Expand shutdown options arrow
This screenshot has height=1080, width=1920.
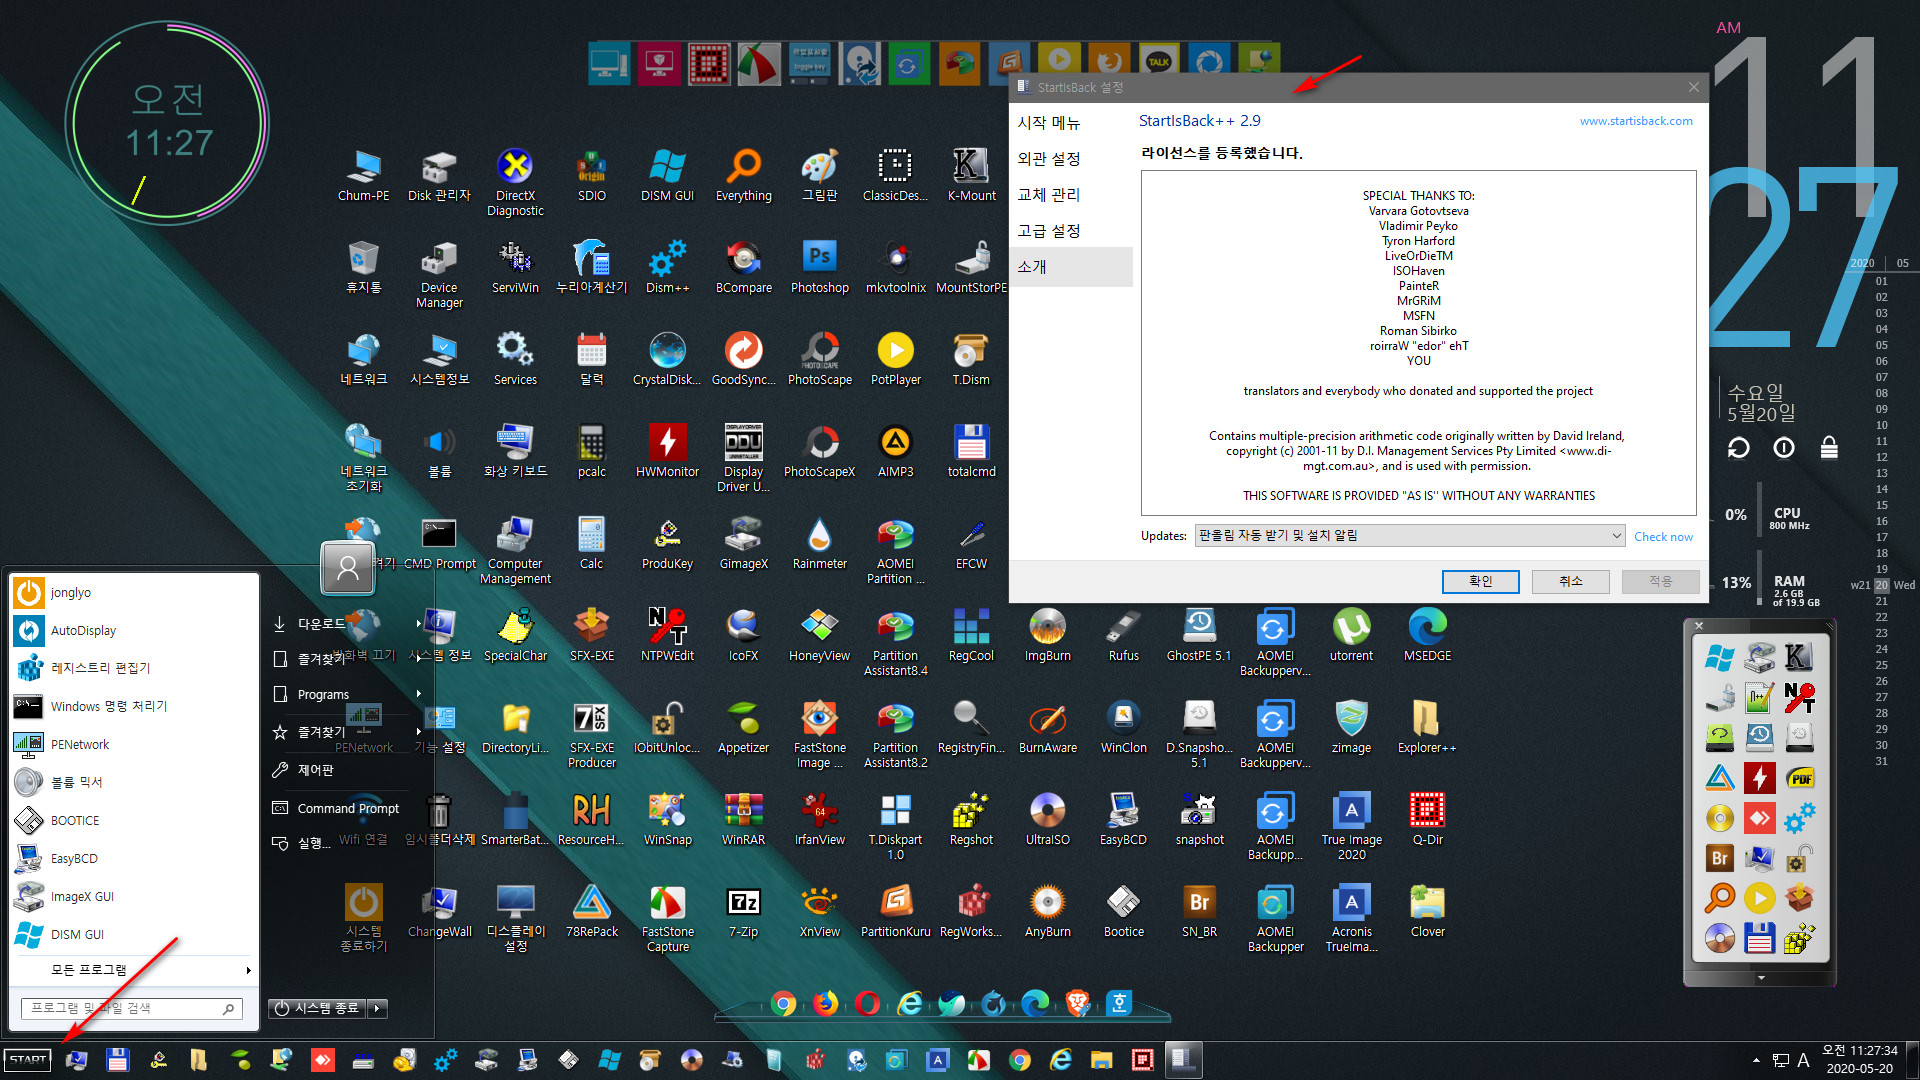[378, 1009]
